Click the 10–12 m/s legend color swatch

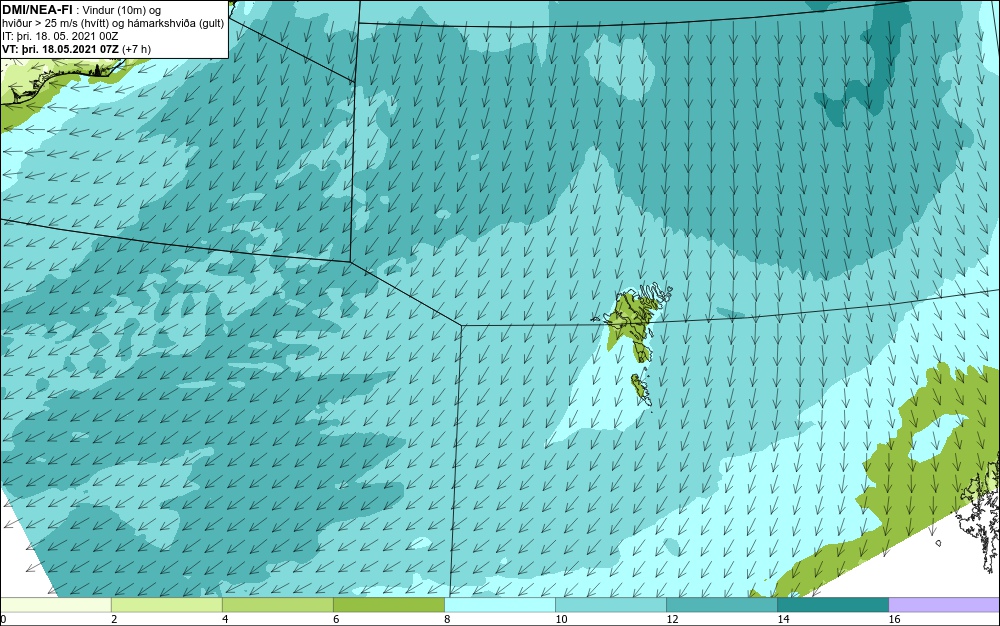[610, 605]
